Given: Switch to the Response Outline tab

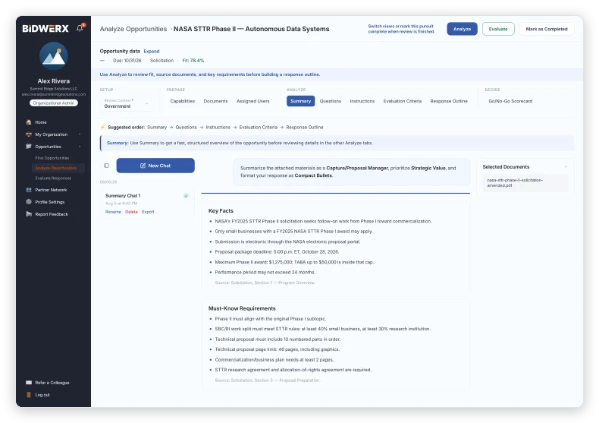Looking at the screenshot, I should [449, 101].
